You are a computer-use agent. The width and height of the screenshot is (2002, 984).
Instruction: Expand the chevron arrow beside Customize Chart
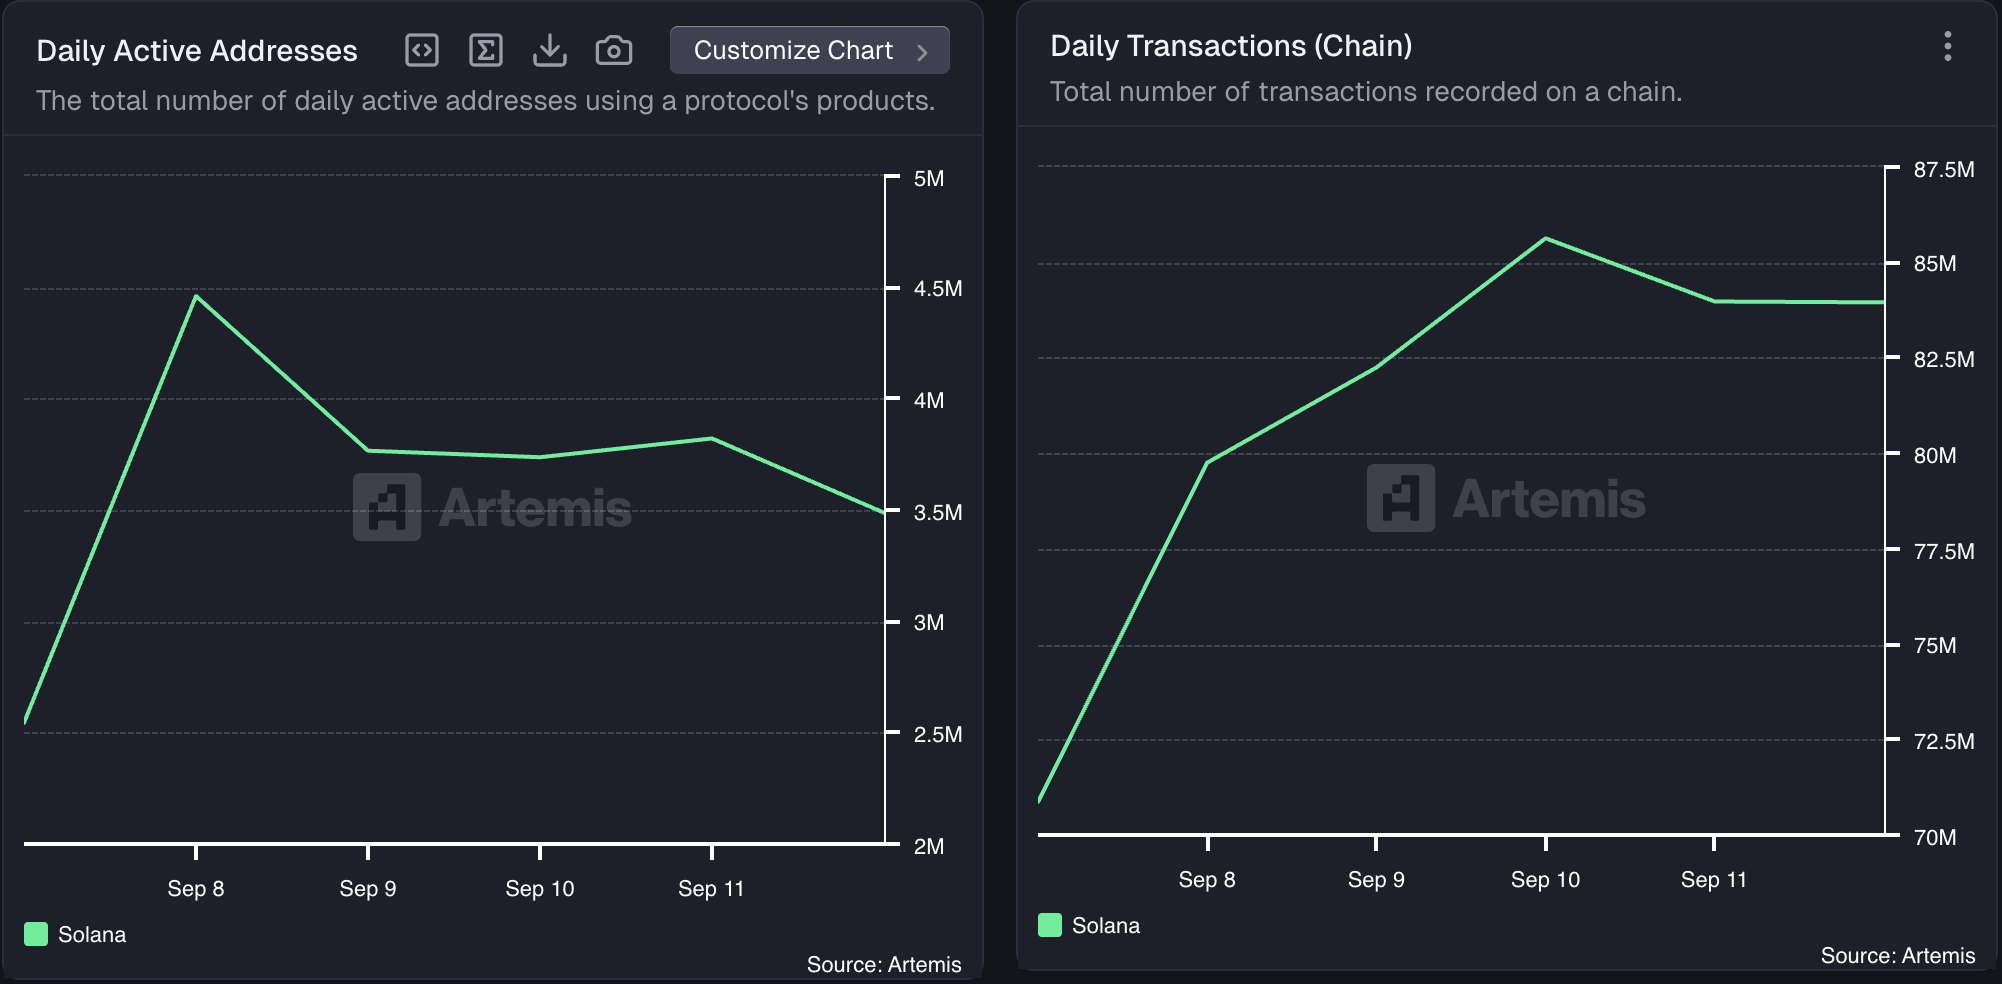pos(923,52)
